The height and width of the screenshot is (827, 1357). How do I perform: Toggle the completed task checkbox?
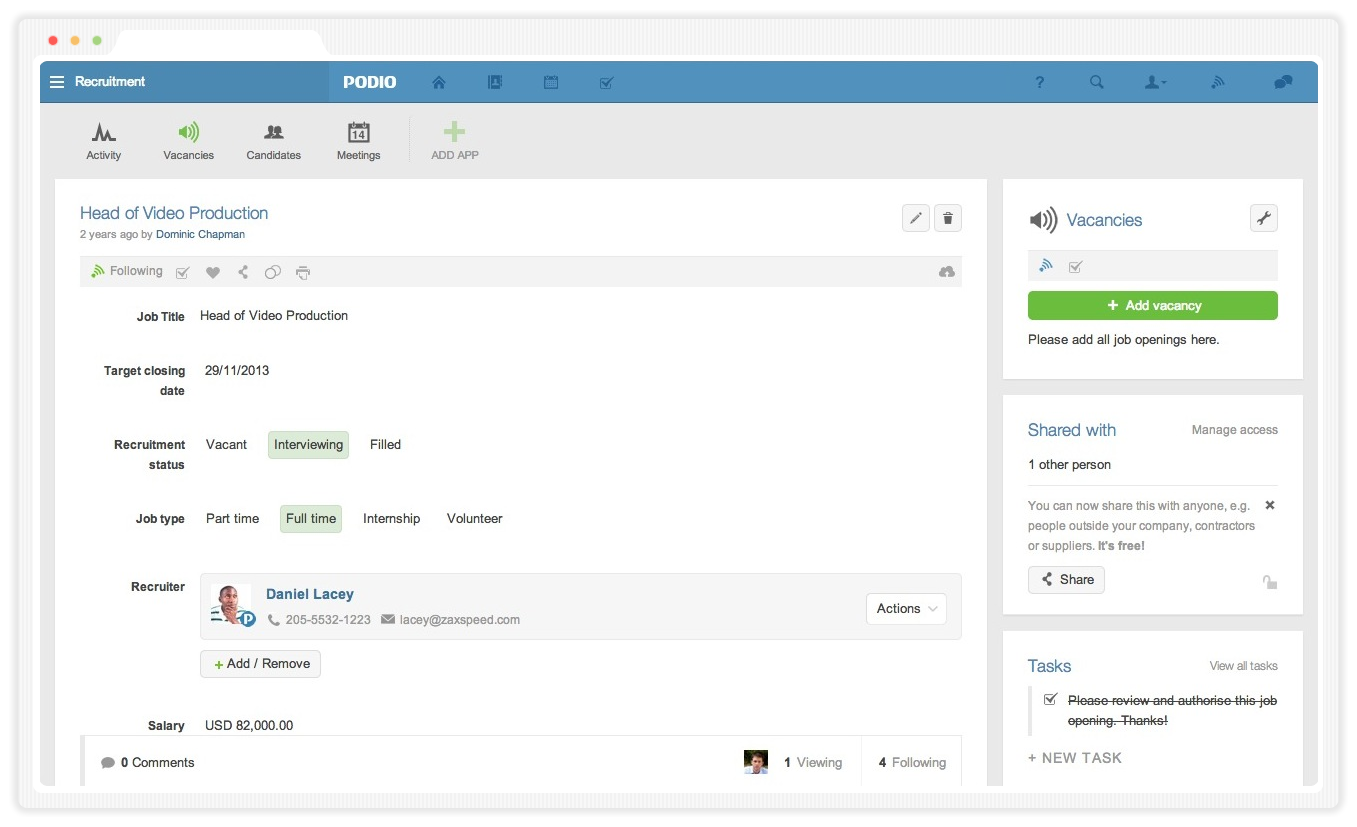pyautogui.click(x=1050, y=699)
